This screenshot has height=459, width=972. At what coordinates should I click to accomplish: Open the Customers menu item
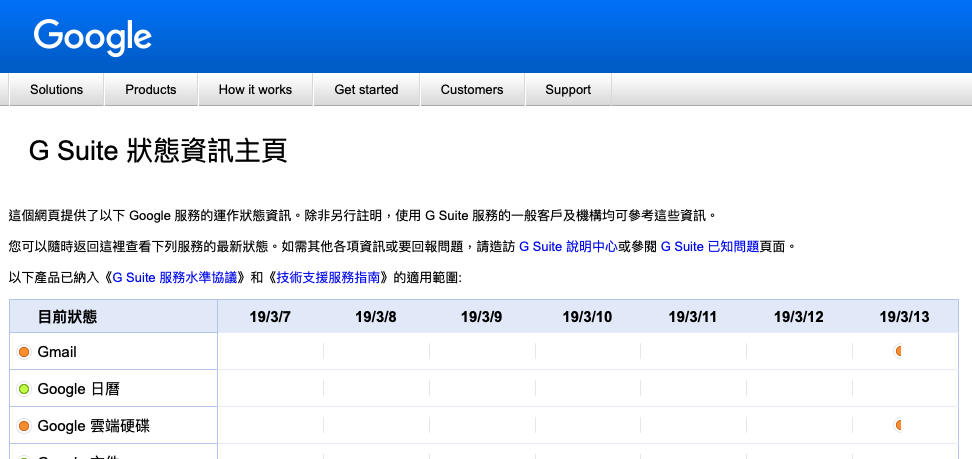coord(472,90)
